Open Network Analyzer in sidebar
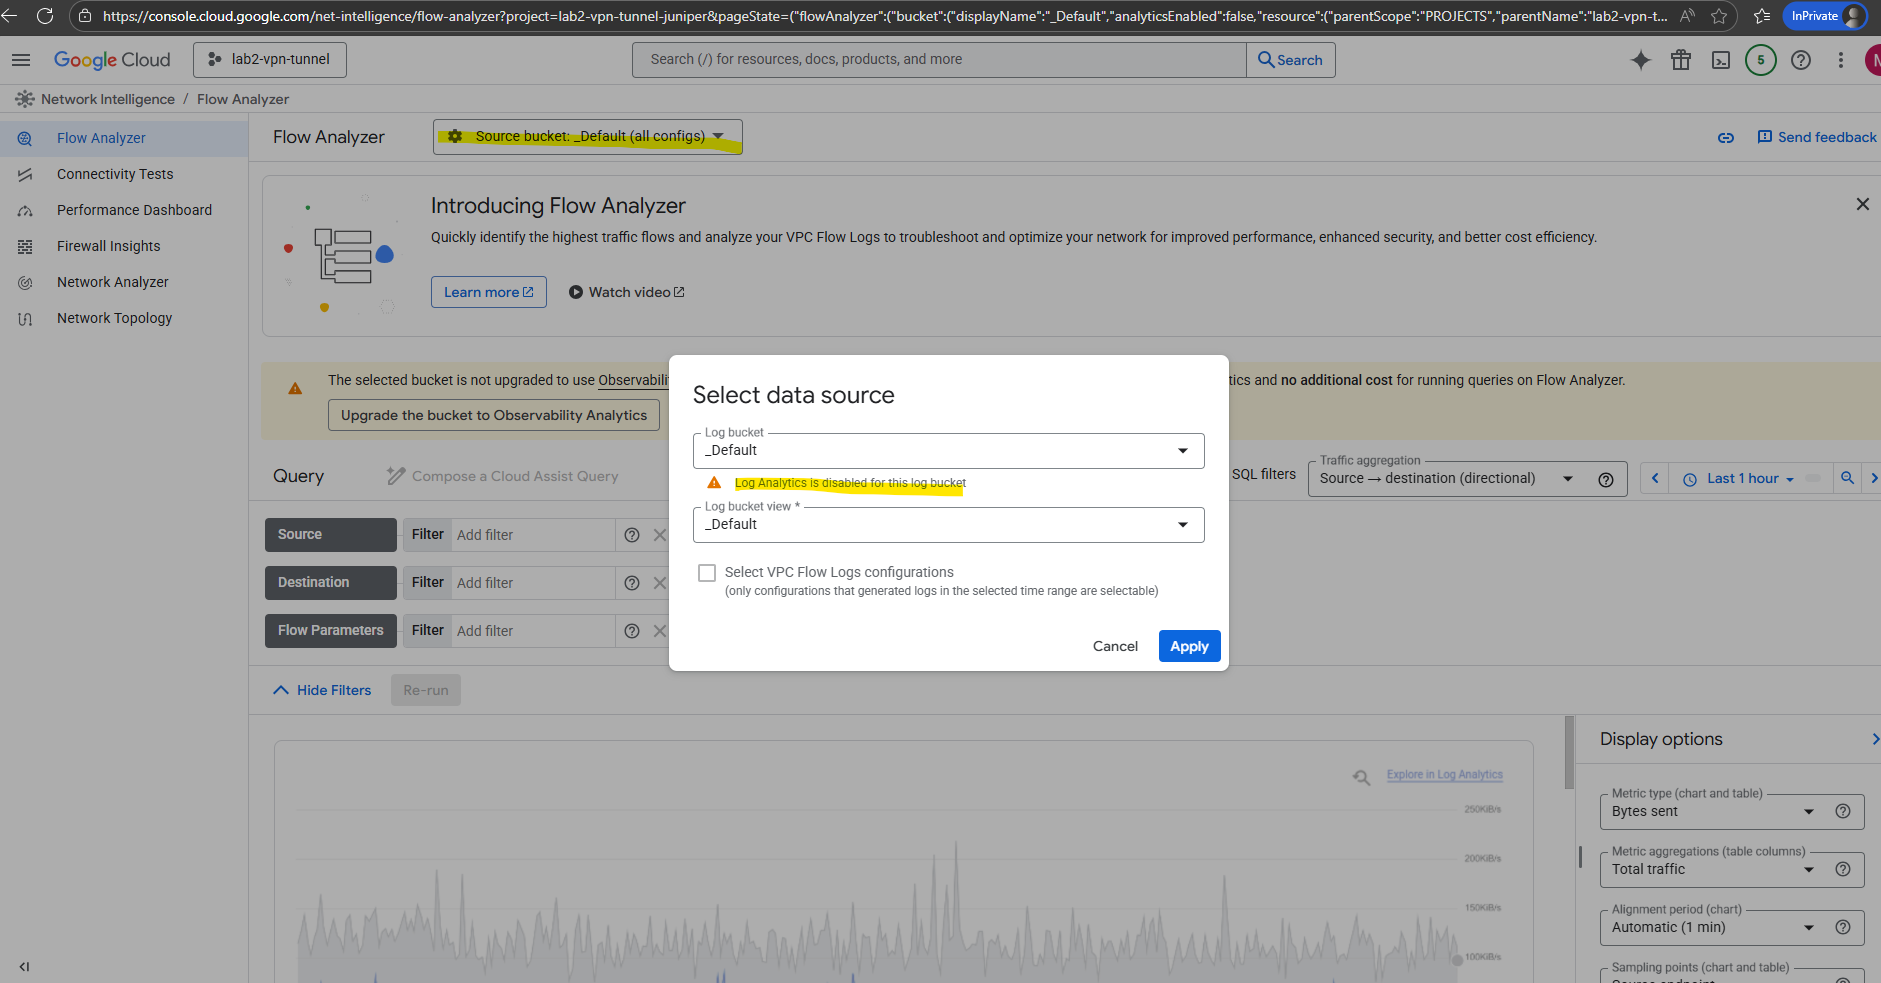The image size is (1881, 983). point(124,282)
